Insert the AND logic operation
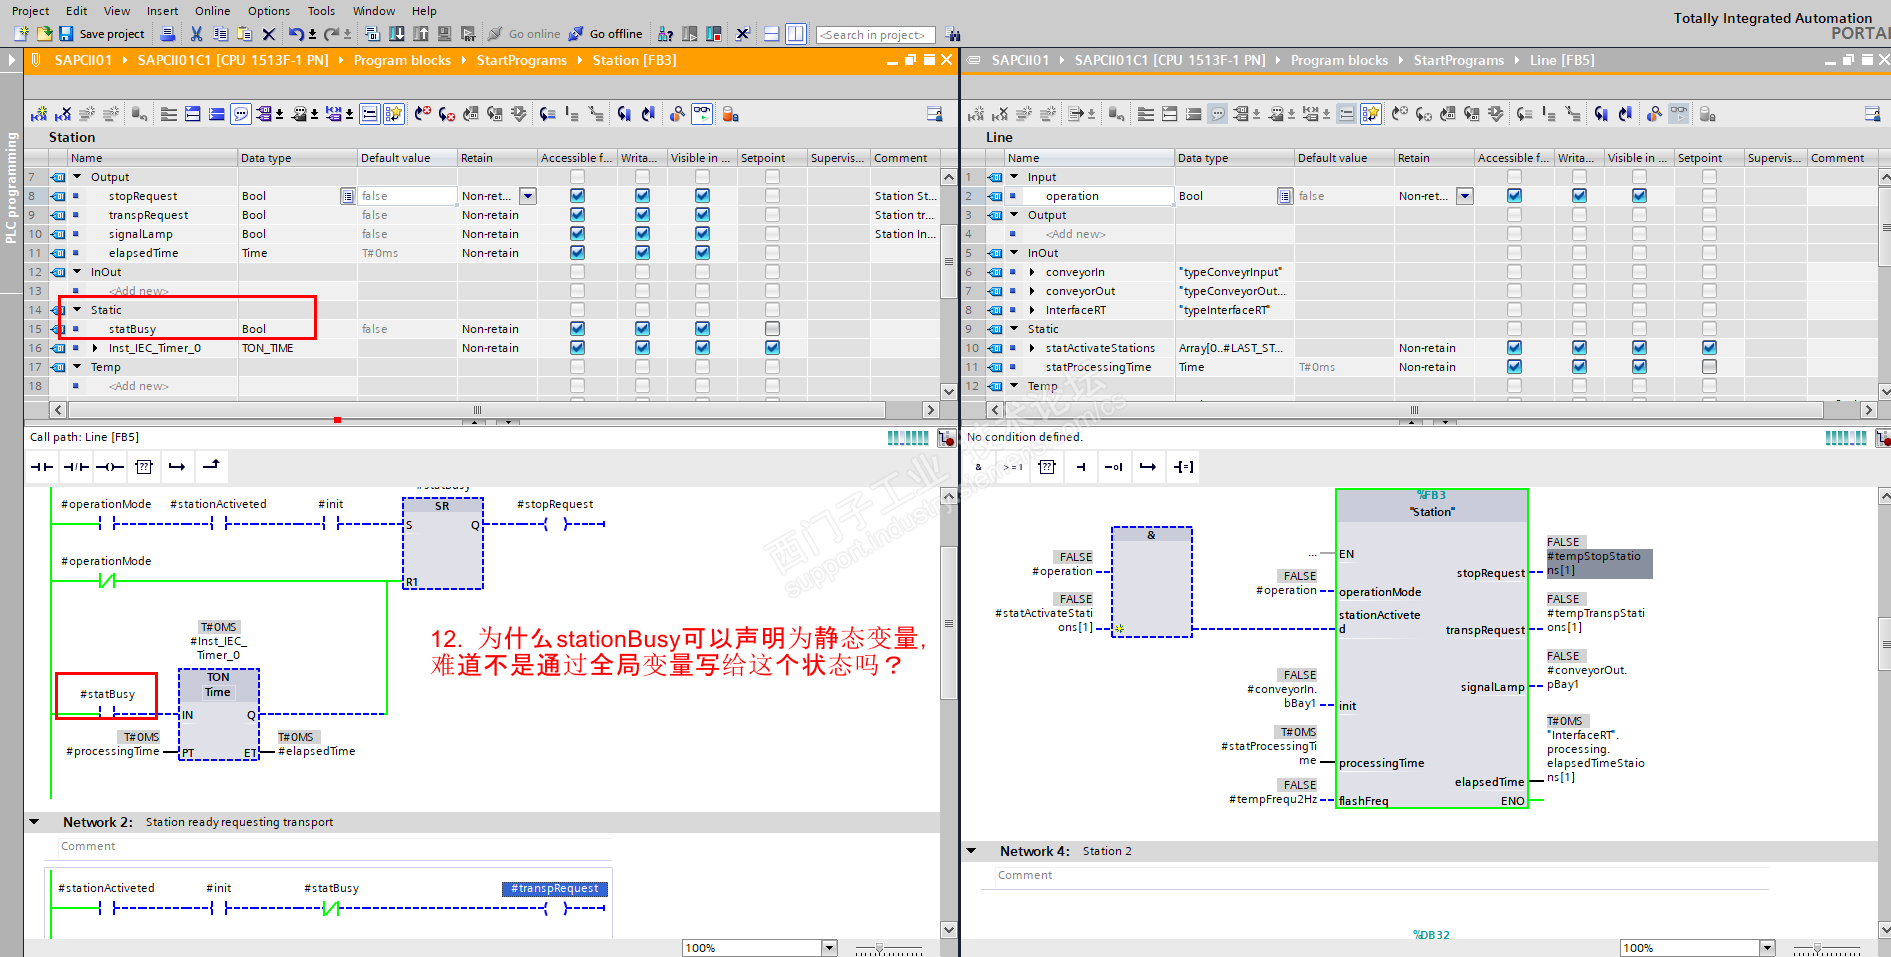1891x957 pixels. [x=978, y=467]
